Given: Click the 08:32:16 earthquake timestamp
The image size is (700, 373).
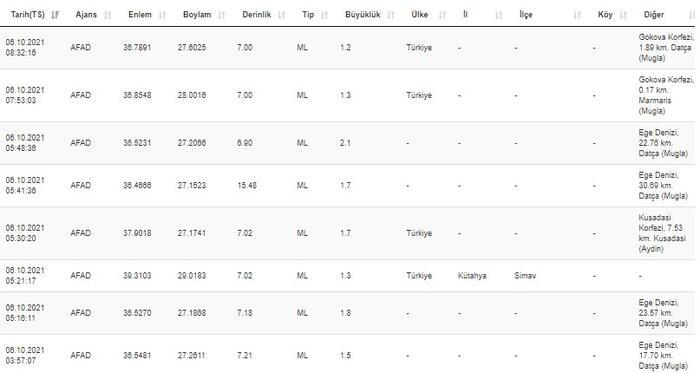Looking at the screenshot, I should click(21, 53).
